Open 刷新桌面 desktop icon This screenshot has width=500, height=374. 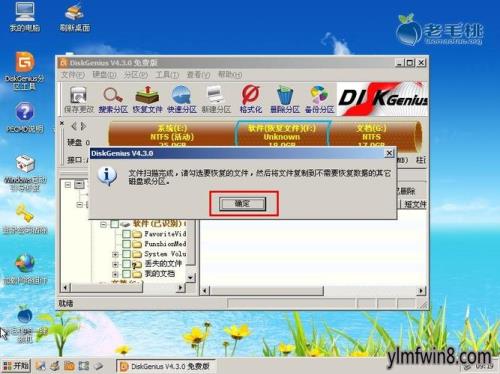[75, 17]
